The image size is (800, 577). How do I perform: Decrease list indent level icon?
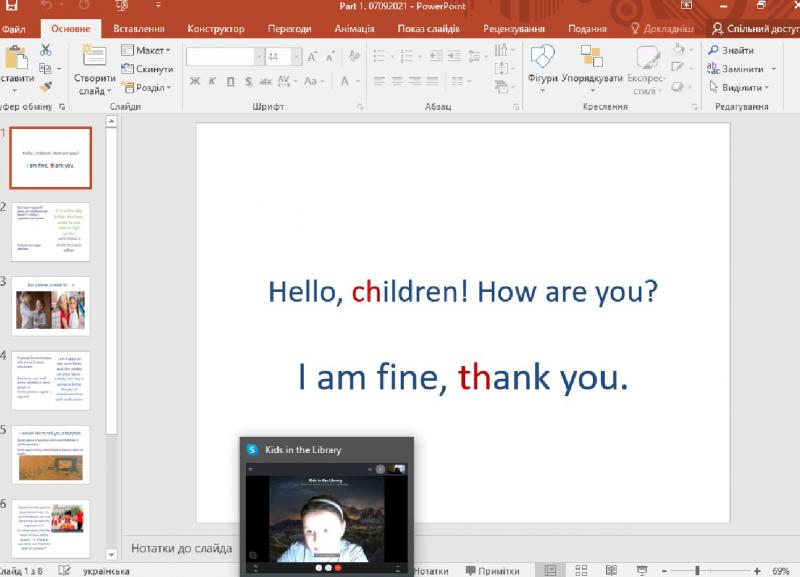click(x=436, y=56)
